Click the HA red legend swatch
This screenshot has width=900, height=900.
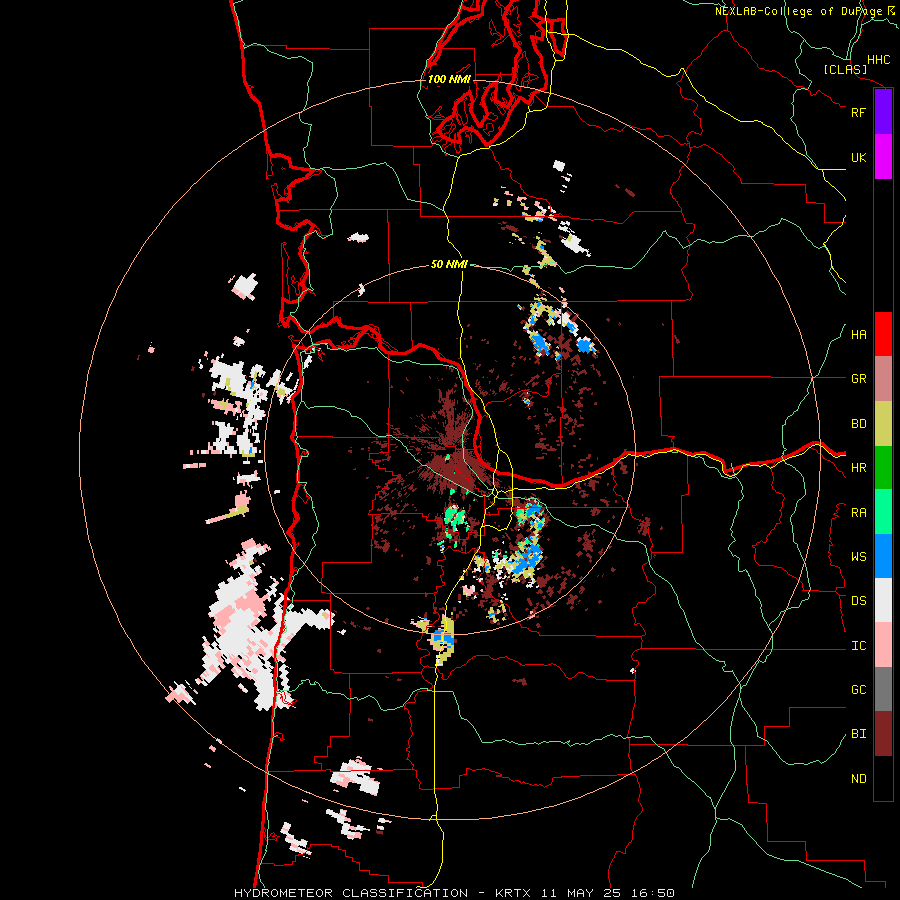coord(883,334)
